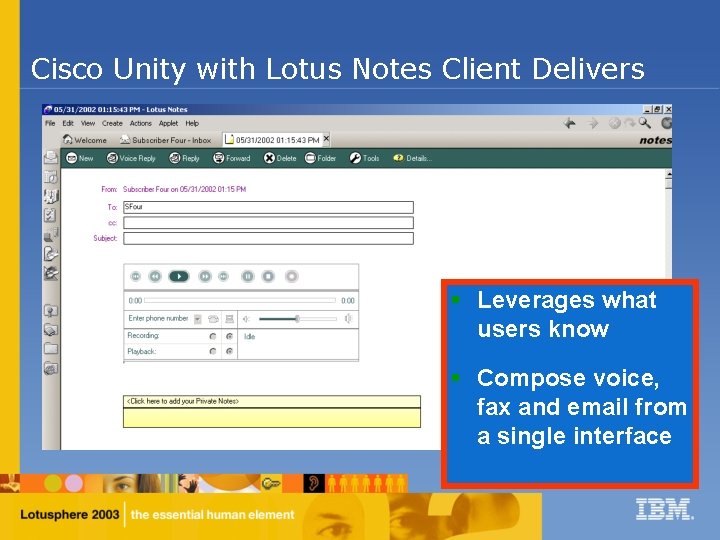Open the Folder action menu

coord(320,158)
